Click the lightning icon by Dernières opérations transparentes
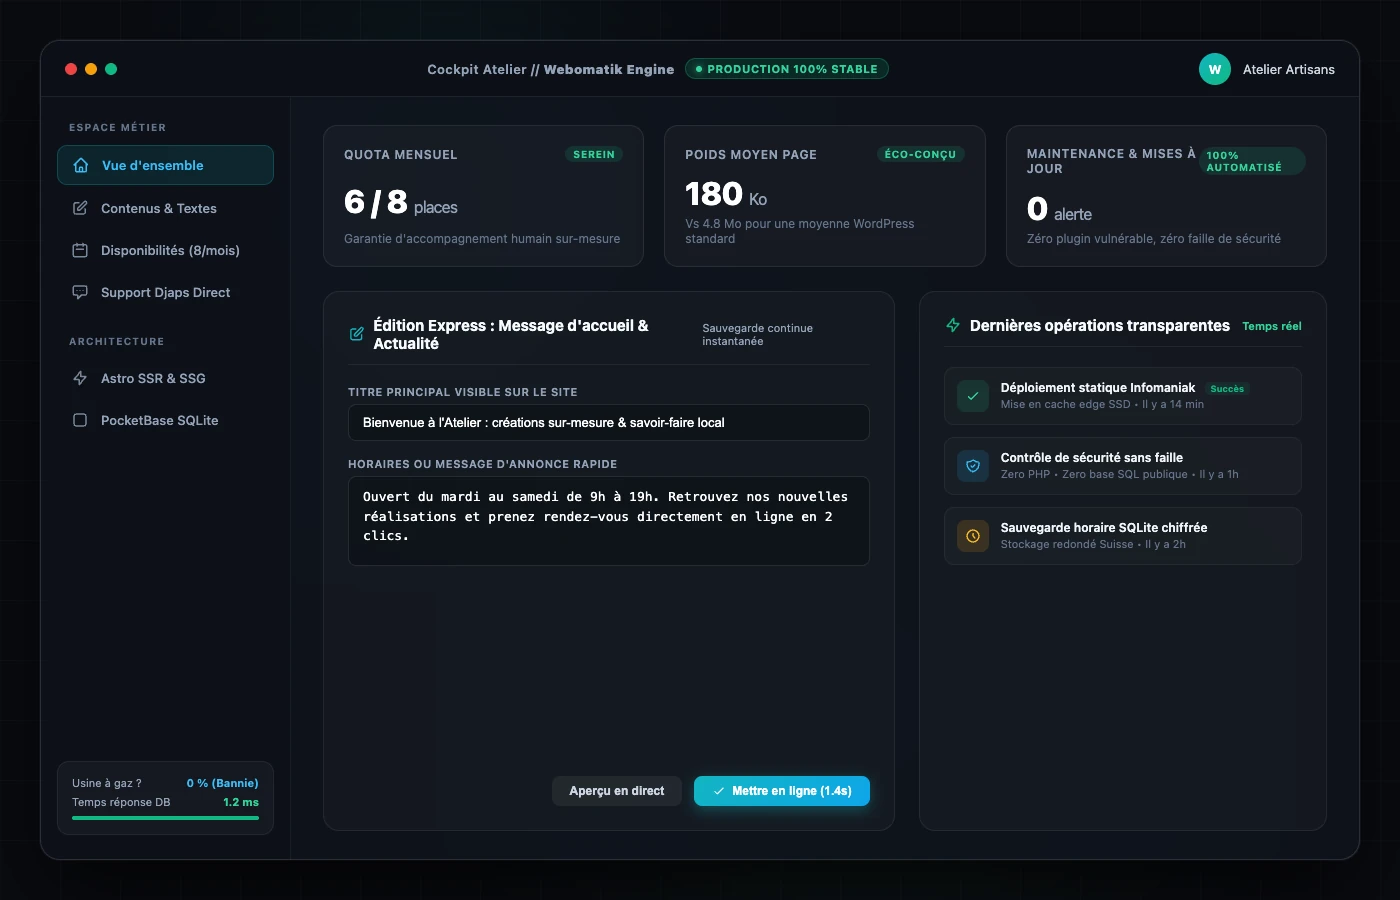This screenshot has width=1400, height=900. [953, 325]
